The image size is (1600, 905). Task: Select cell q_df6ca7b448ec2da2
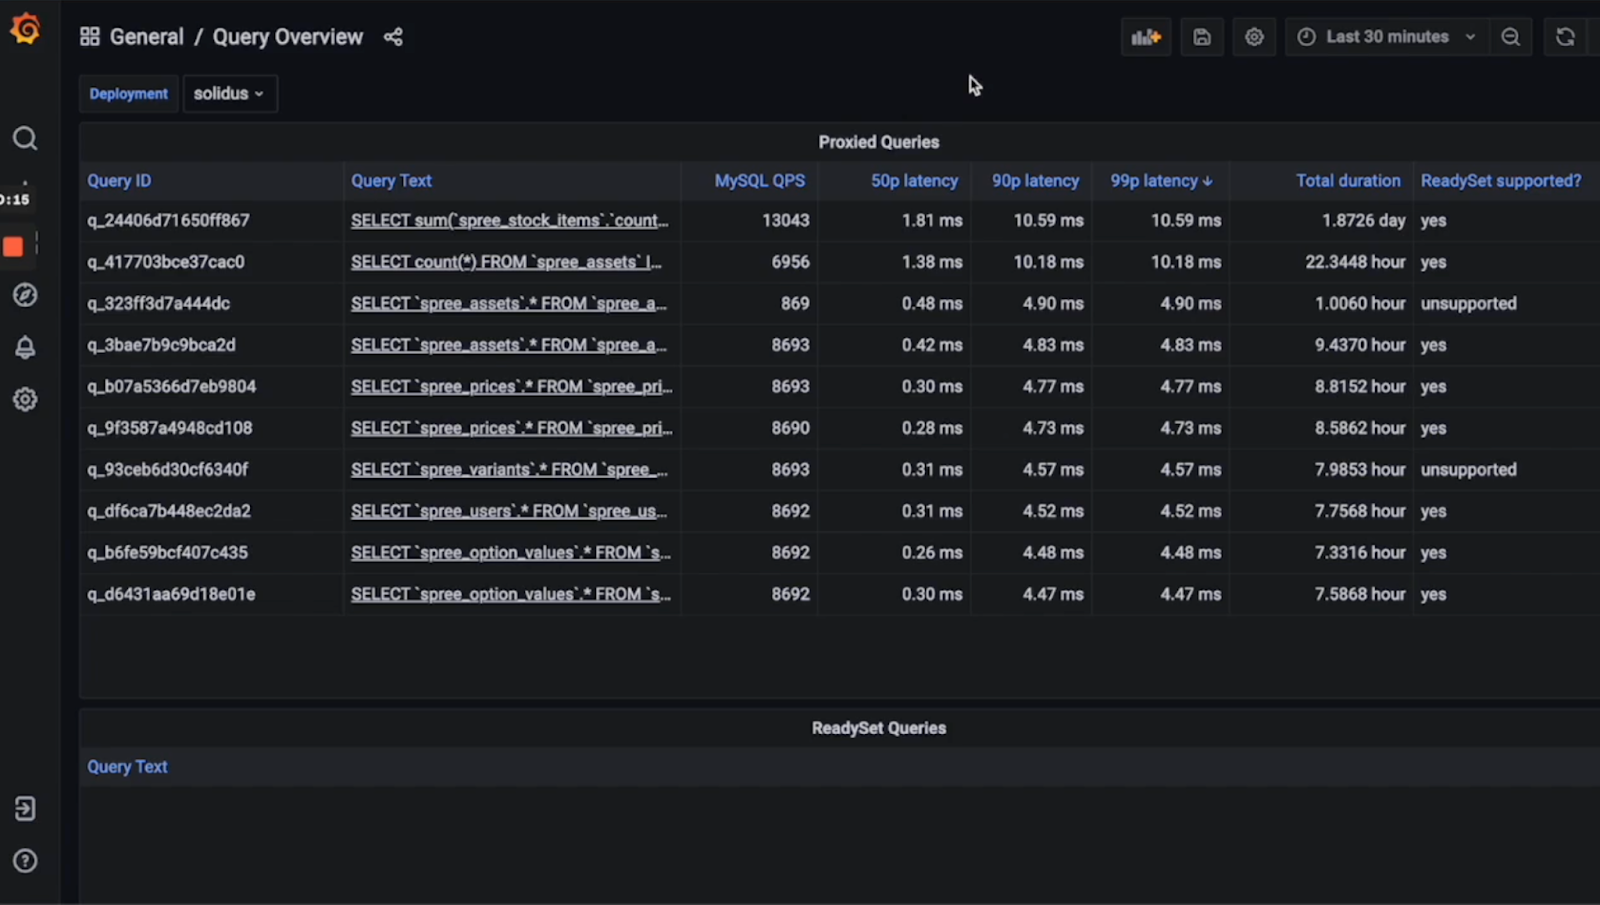[168, 511]
